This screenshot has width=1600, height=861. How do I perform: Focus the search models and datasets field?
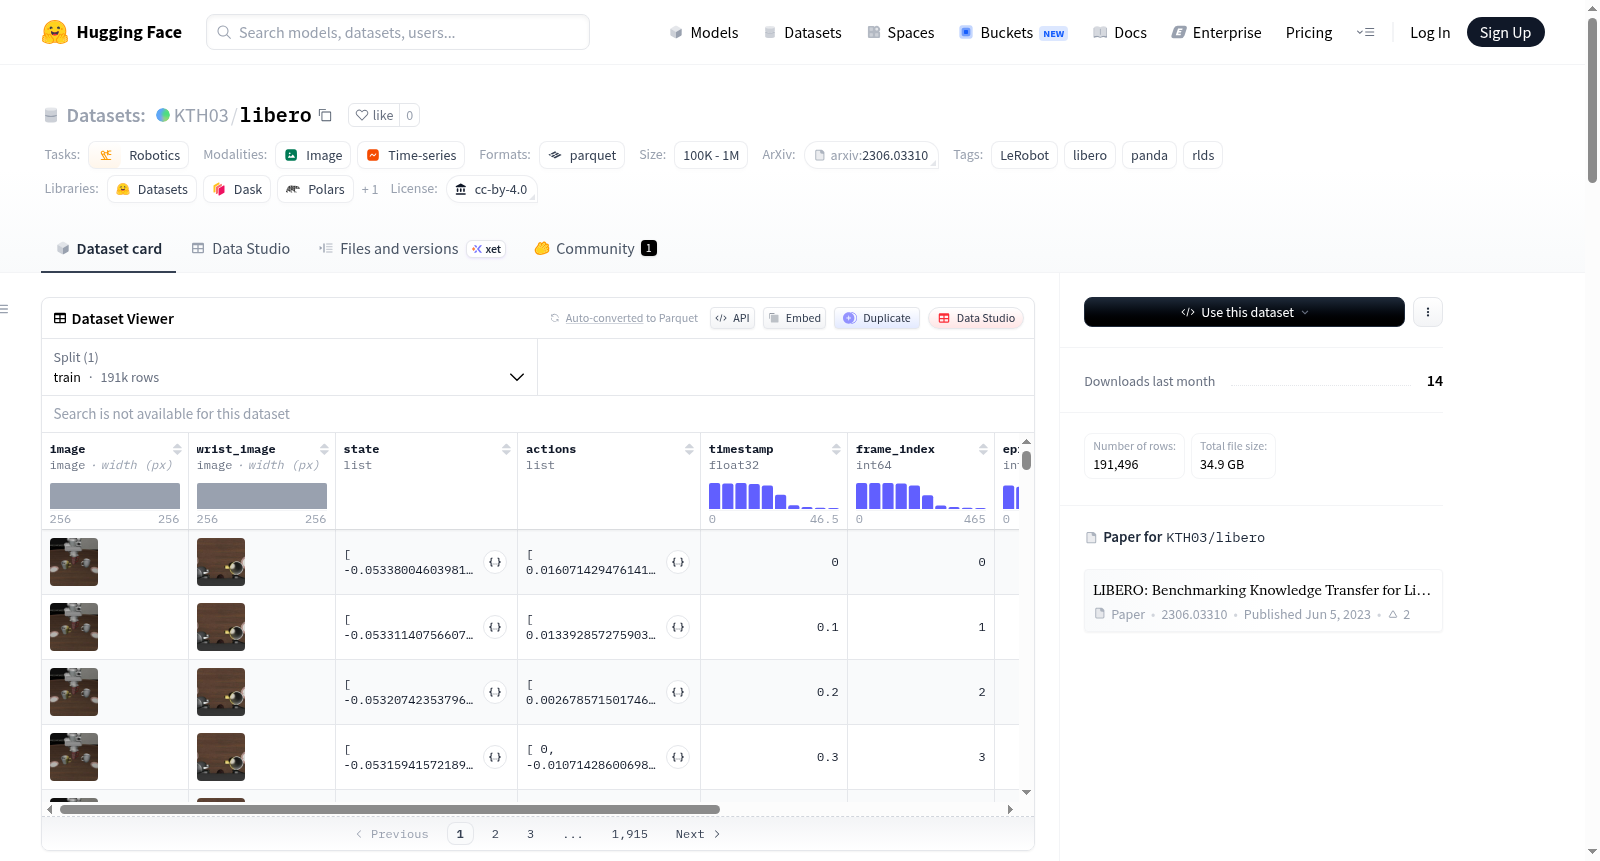pos(398,32)
